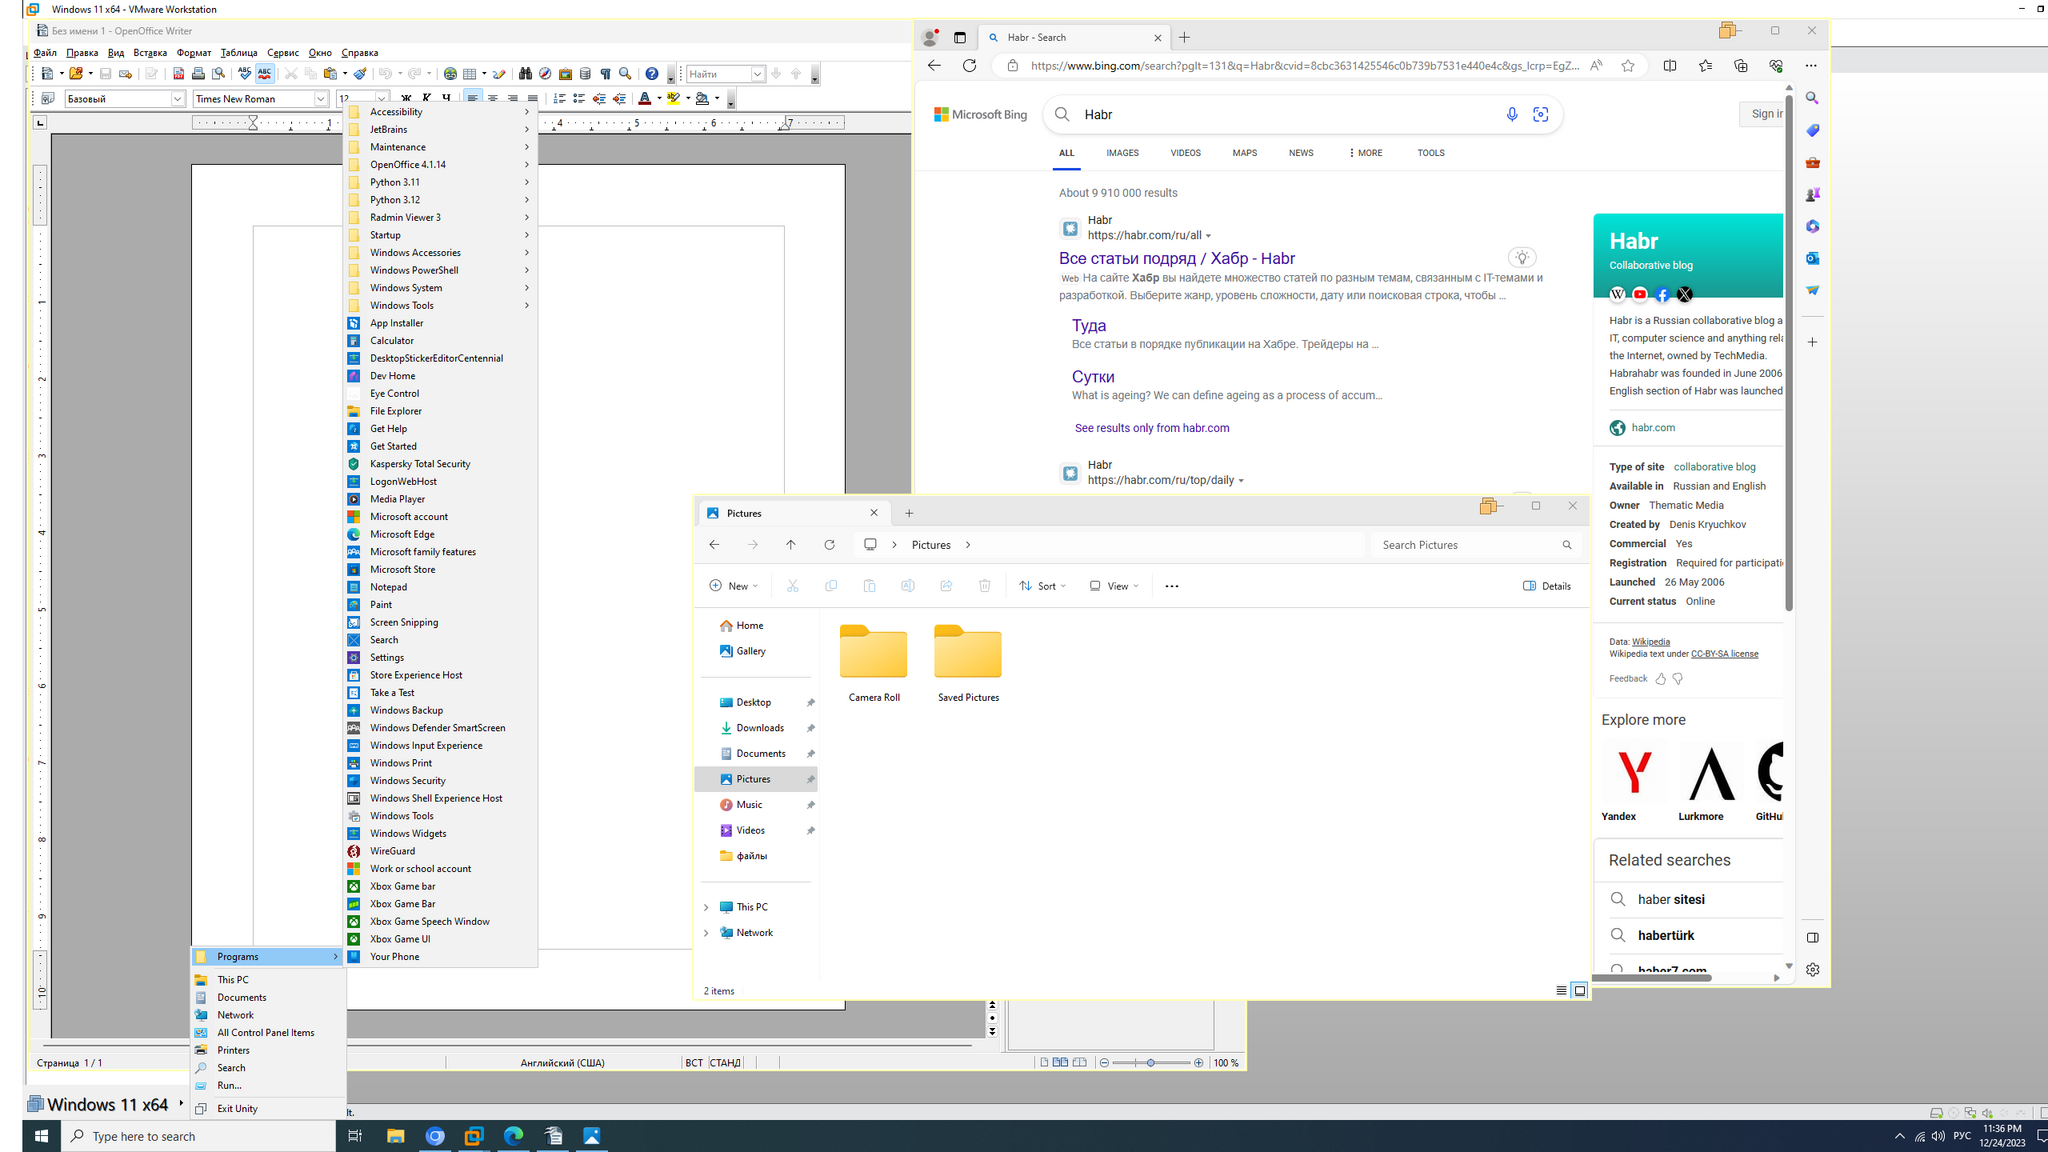Screen dimensions: 2048x1152
Task: Toggle Bold (Ж) formatting in Writer
Action: 406,98
